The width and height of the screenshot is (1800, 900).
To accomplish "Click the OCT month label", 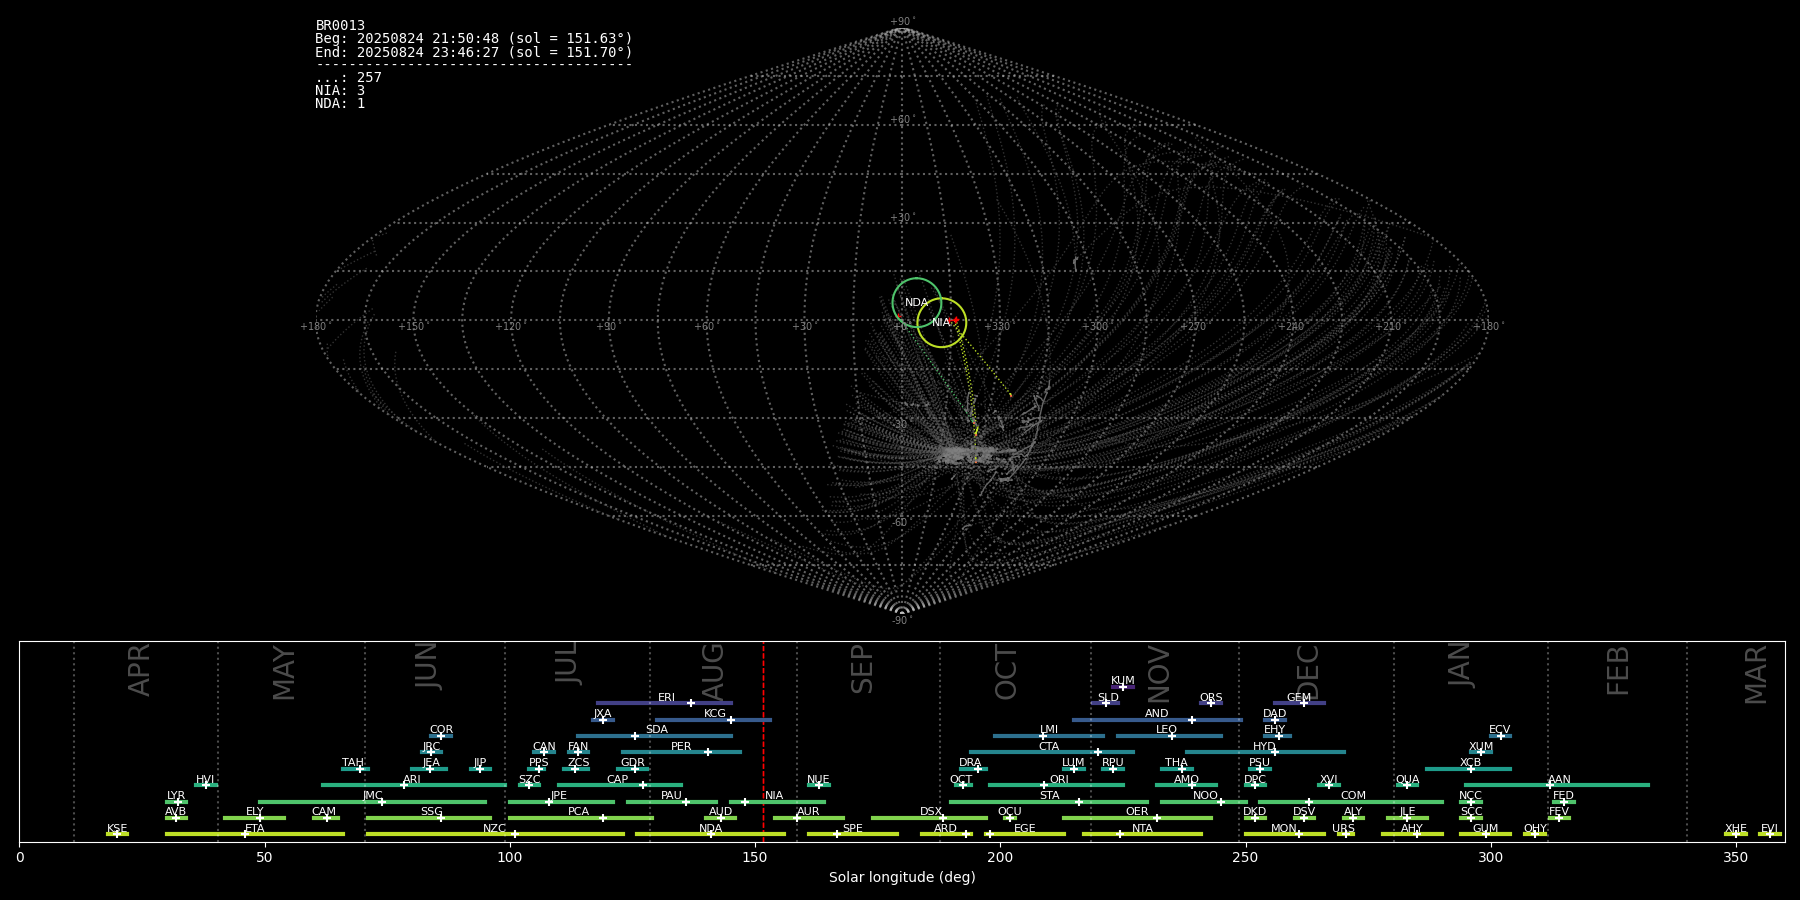I will (x=1006, y=673).
